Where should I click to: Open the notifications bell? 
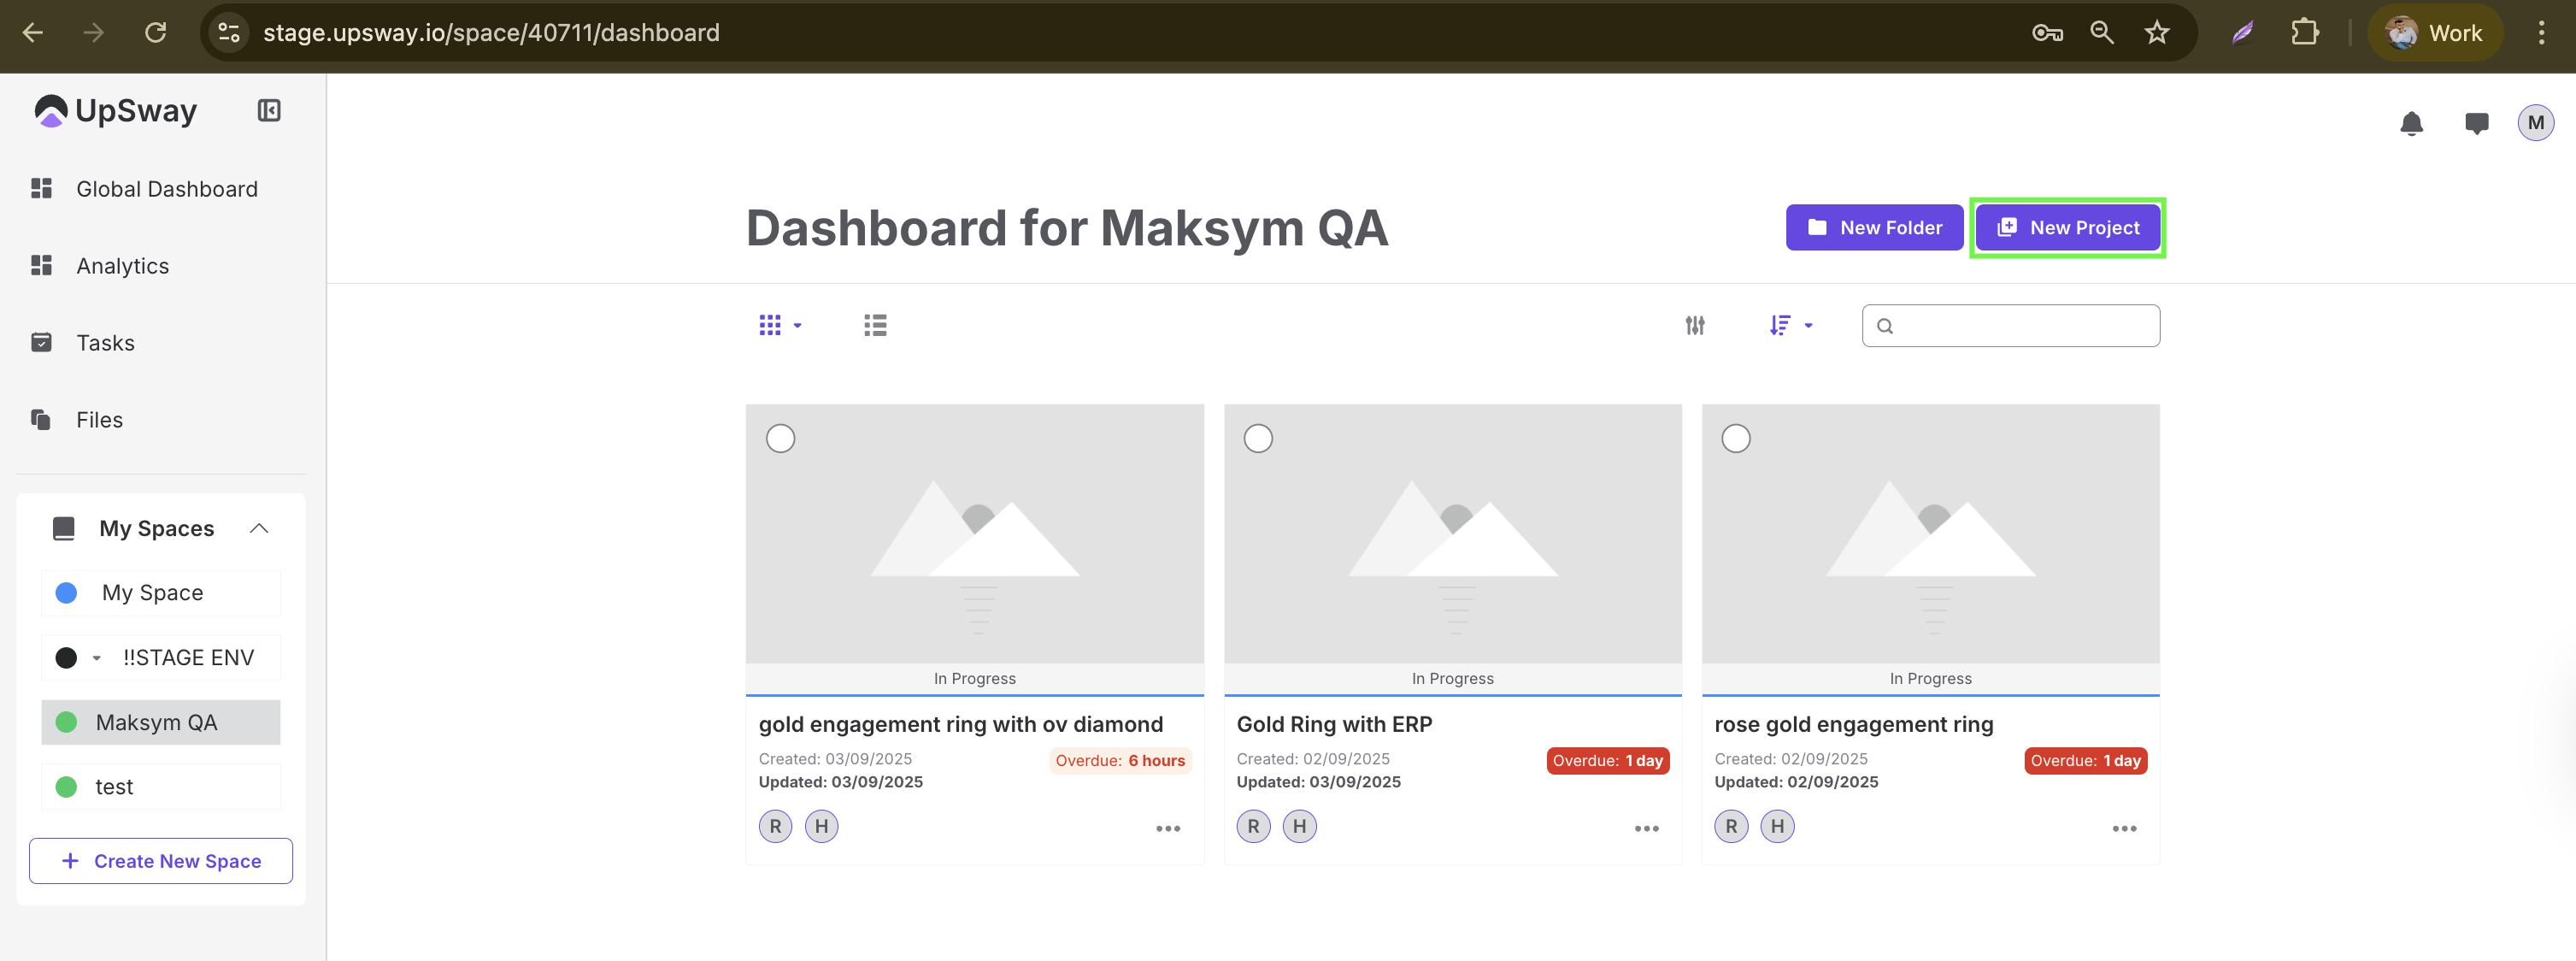[2411, 123]
